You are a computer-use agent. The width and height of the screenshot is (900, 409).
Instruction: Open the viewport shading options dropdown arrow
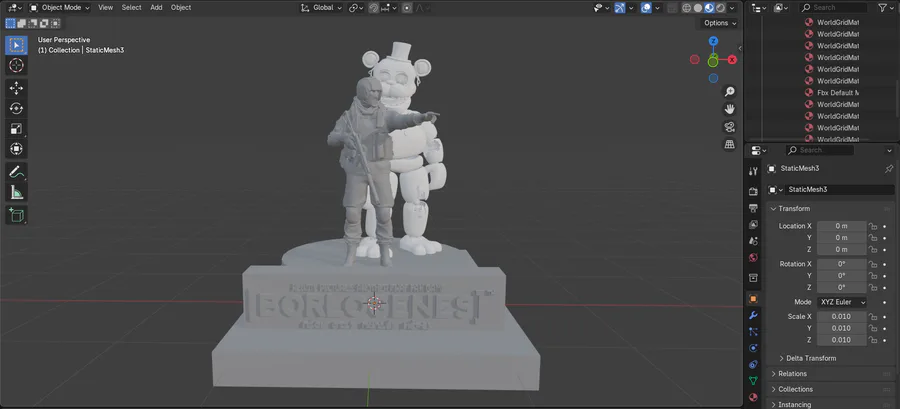coord(732,8)
